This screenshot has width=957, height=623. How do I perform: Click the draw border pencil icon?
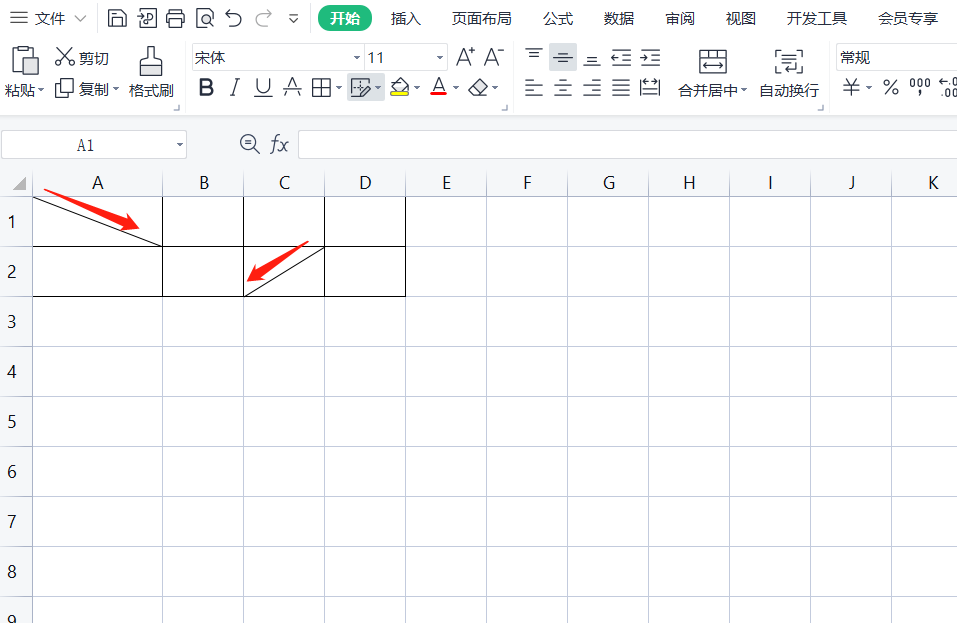pyautogui.click(x=361, y=88)
